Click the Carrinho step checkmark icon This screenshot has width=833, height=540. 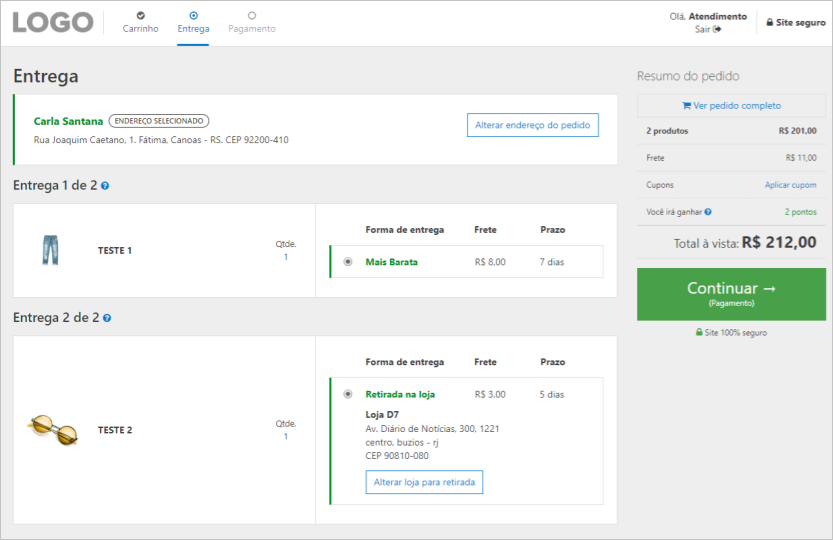pyautogui.click(x=140, y=15)
